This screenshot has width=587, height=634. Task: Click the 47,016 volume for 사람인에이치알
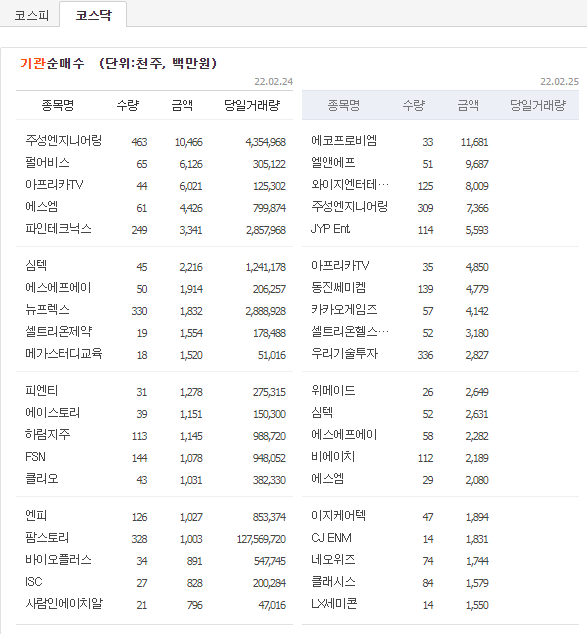pyautogui.click(x=272, y=605)
